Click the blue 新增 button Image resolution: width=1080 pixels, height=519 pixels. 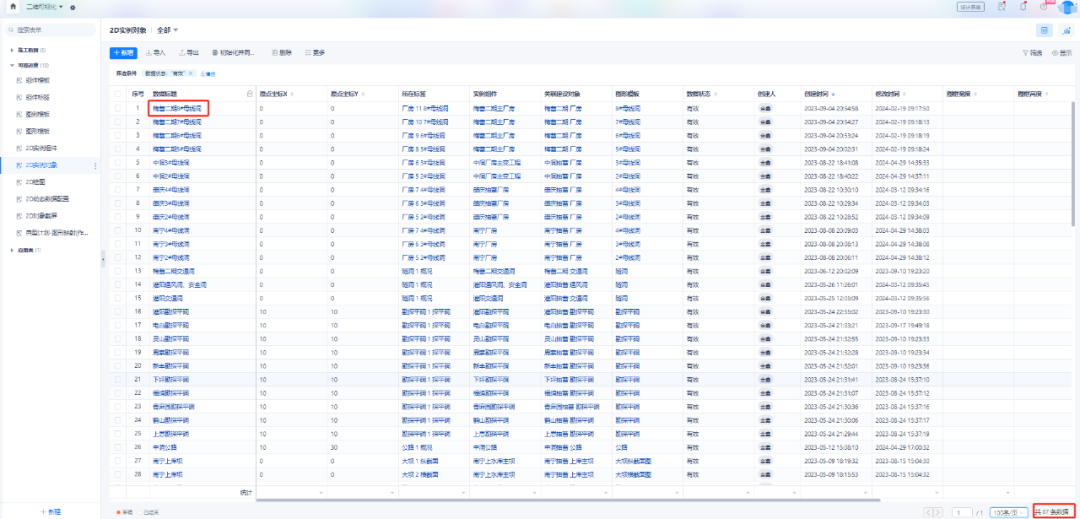click(x=124, y=52)
